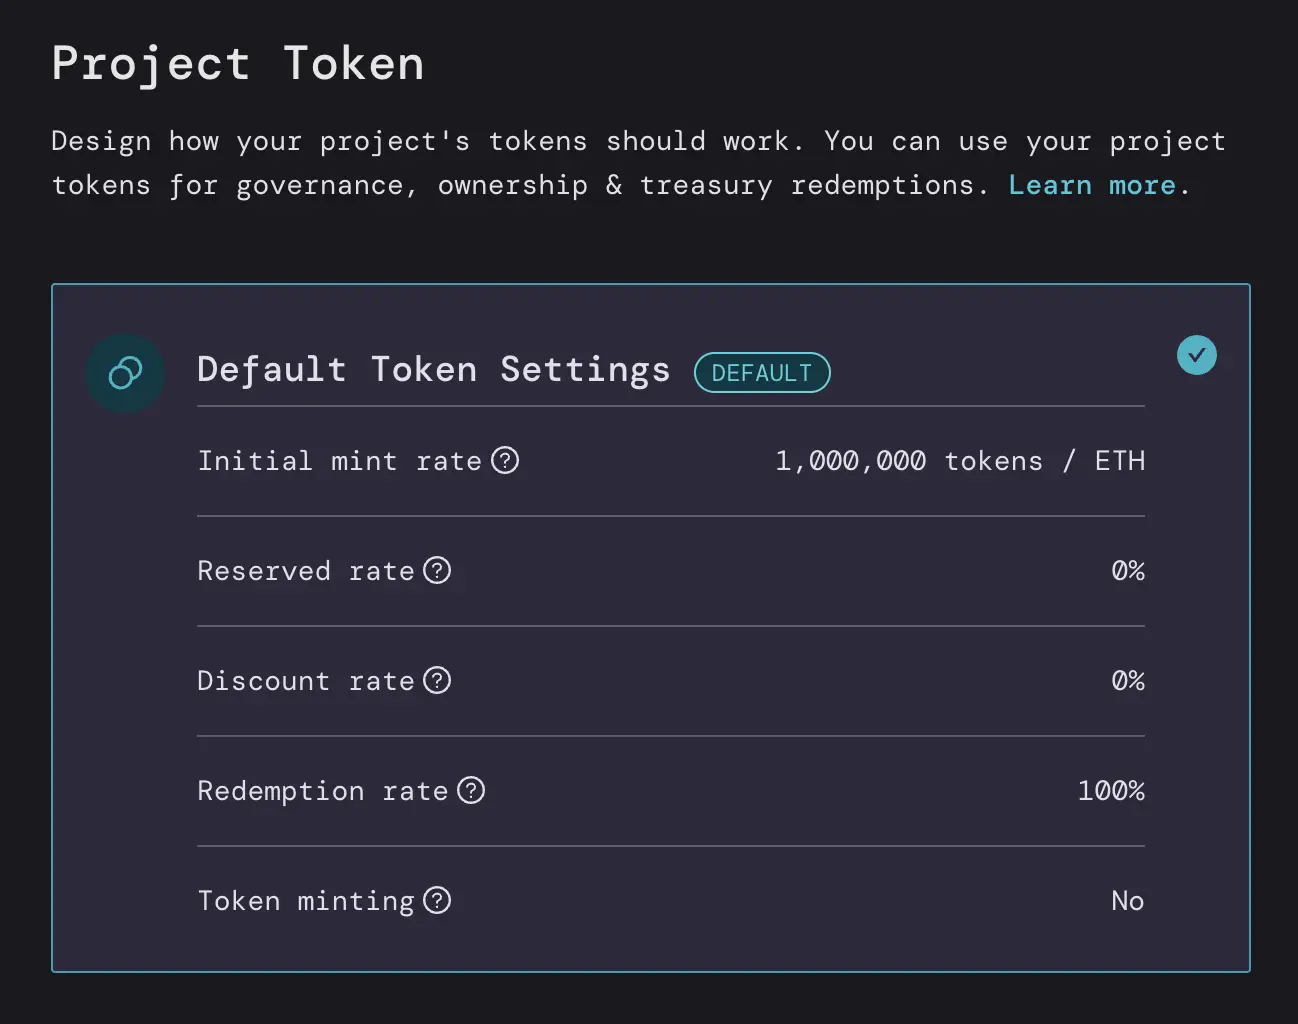Expand the Initial mint rate row
This screenshot has height=1024, width=1298.
coord(670,460)
